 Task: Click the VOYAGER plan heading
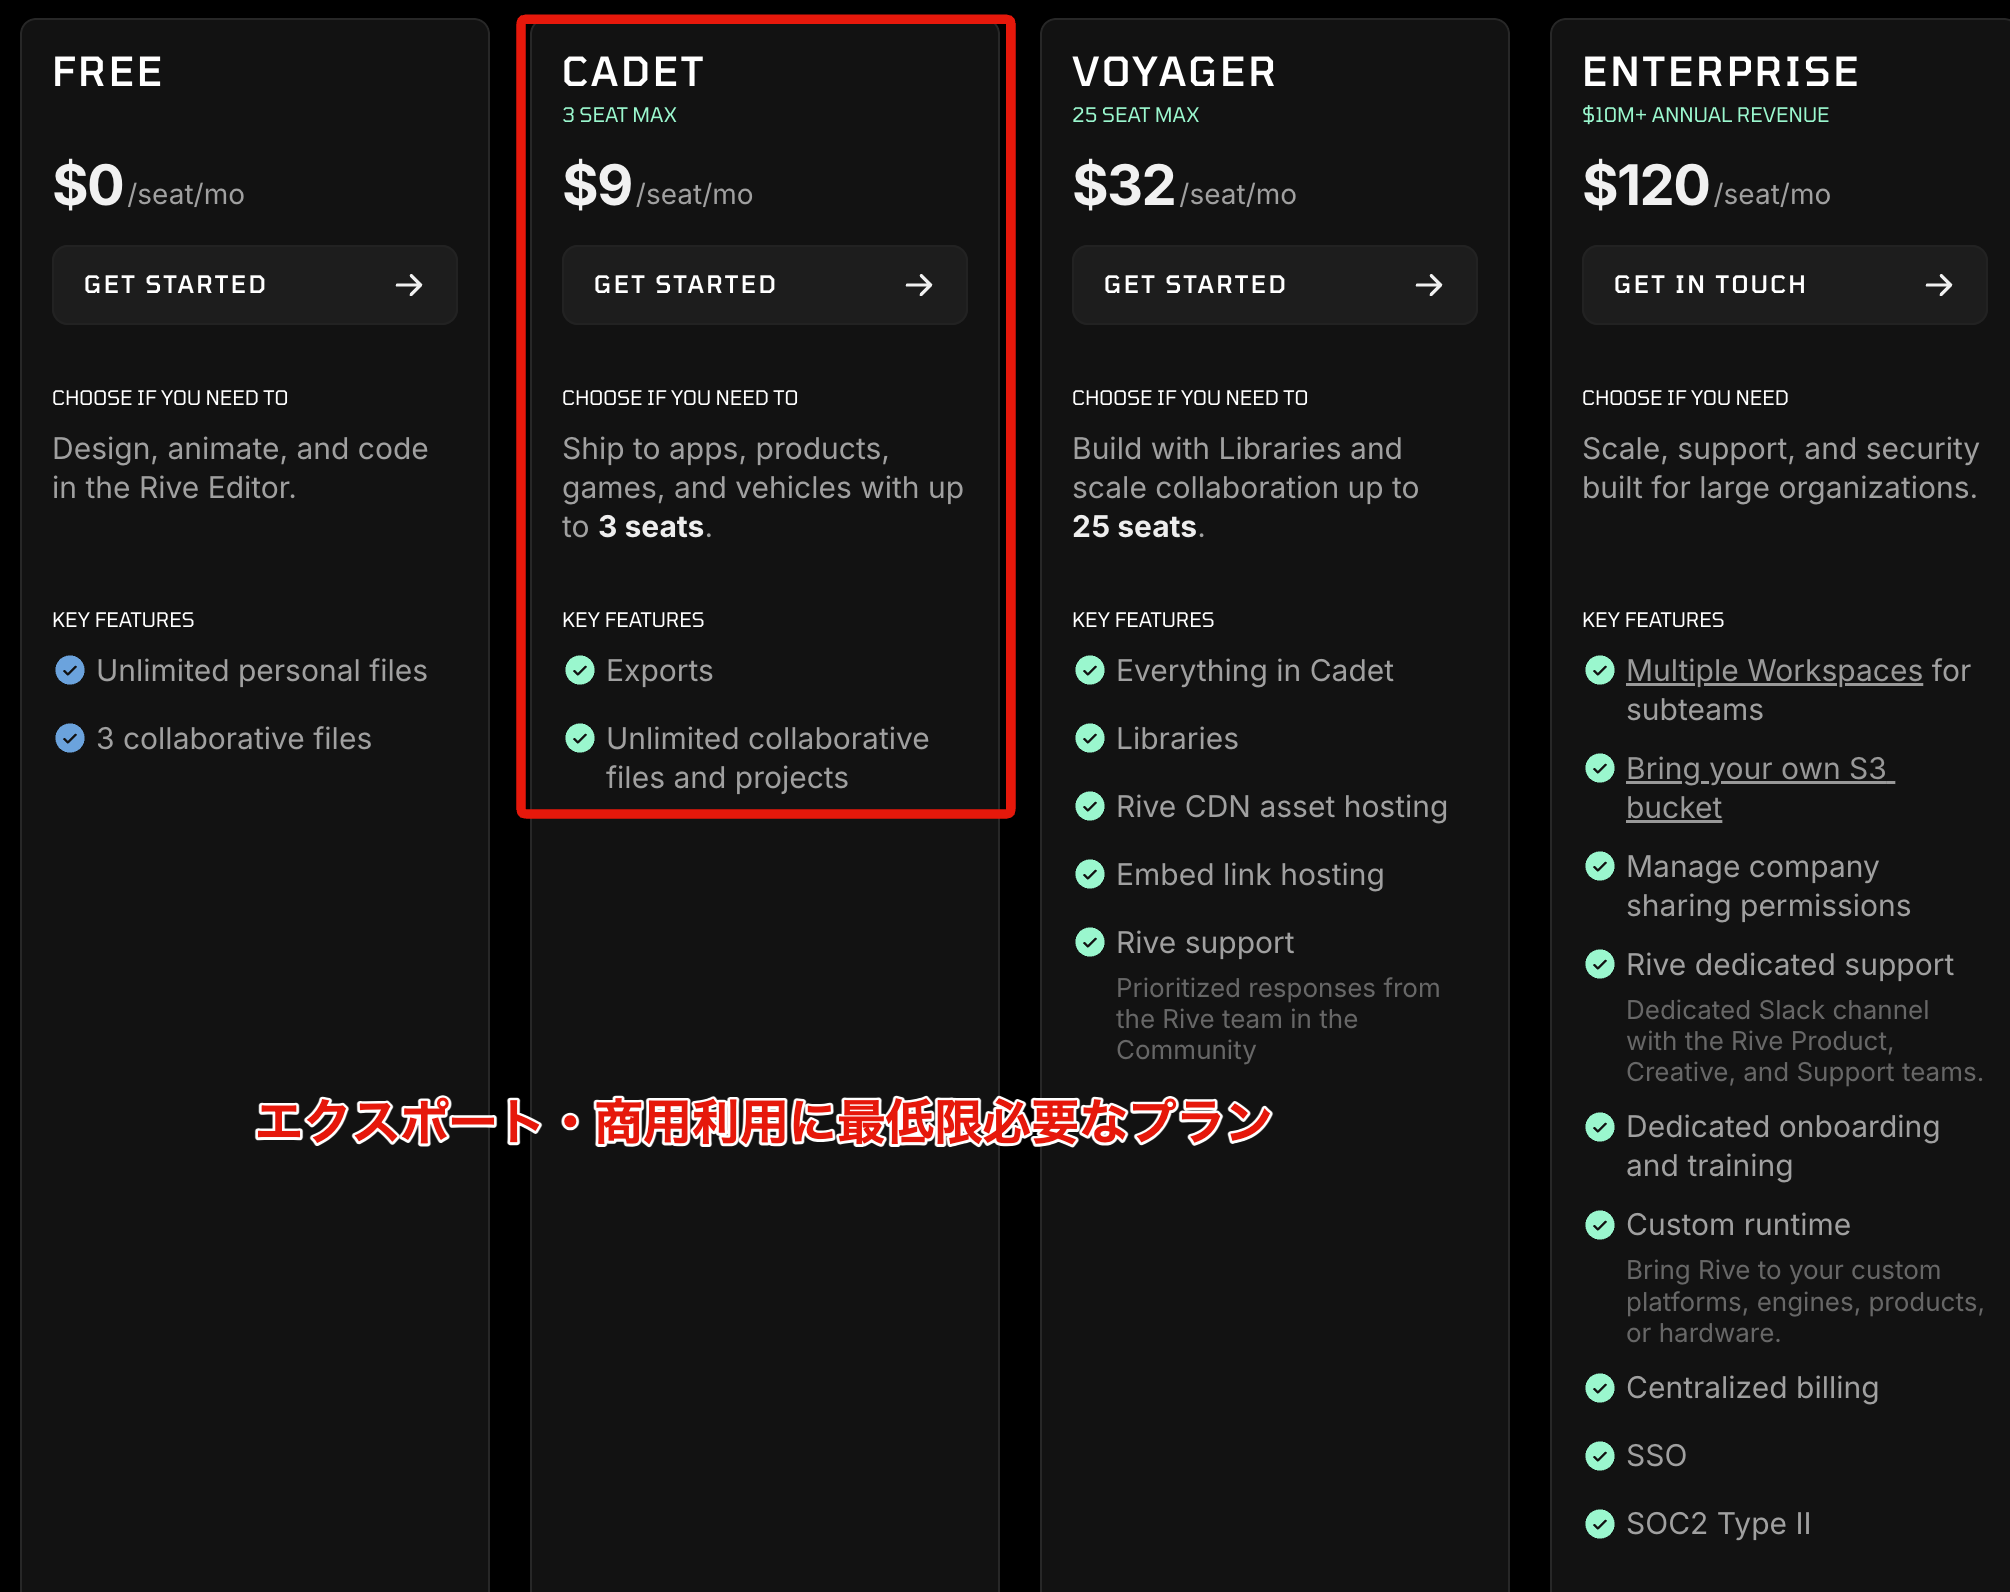1174,72
